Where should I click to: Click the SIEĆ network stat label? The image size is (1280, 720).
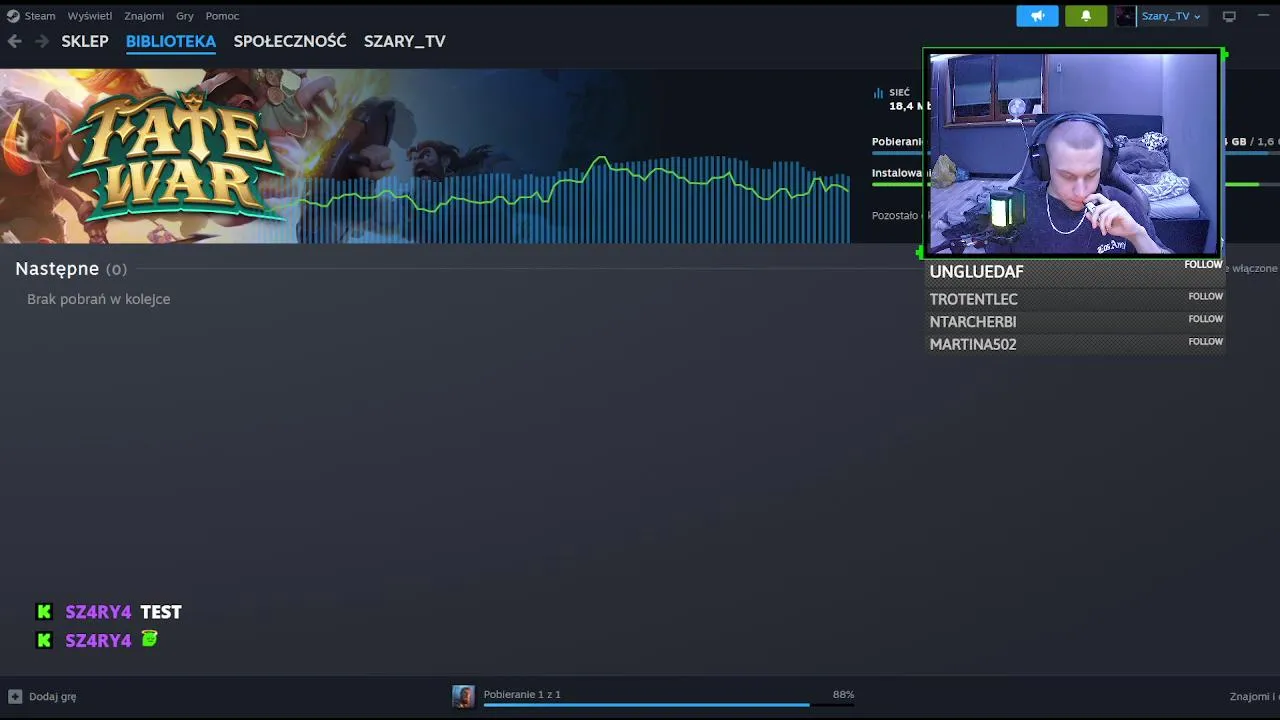point(899,93)
